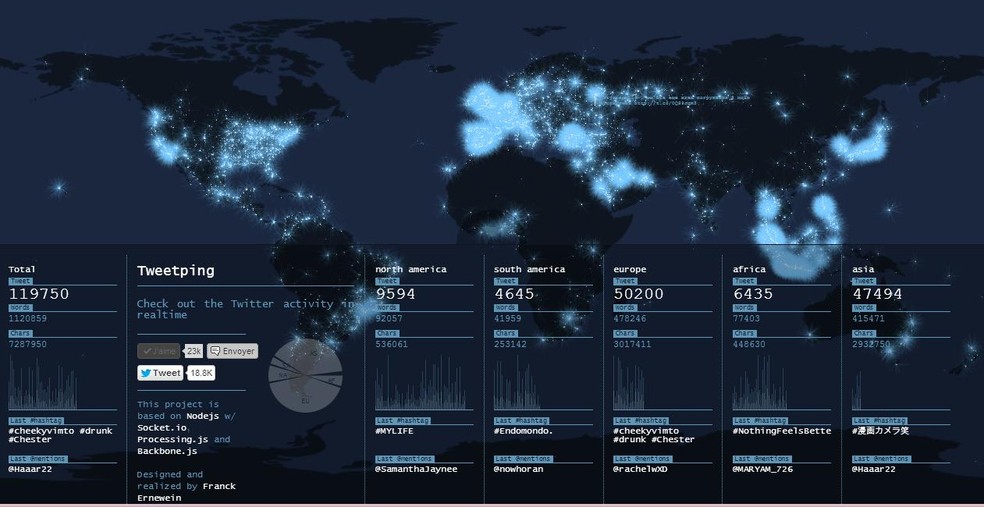This screenshot has width=984, height=507.
Task: Click south america words value 41959
Action: [508, 318]
